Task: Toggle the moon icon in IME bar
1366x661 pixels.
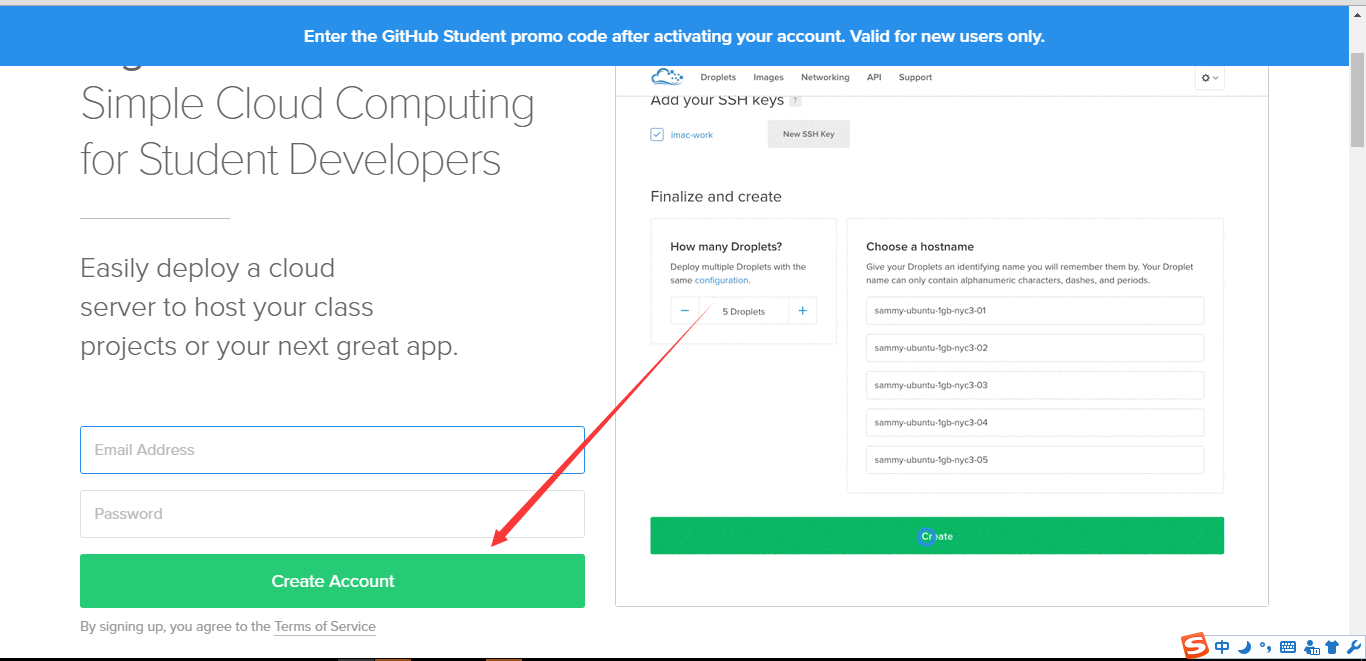Action: coord(1244,647)
